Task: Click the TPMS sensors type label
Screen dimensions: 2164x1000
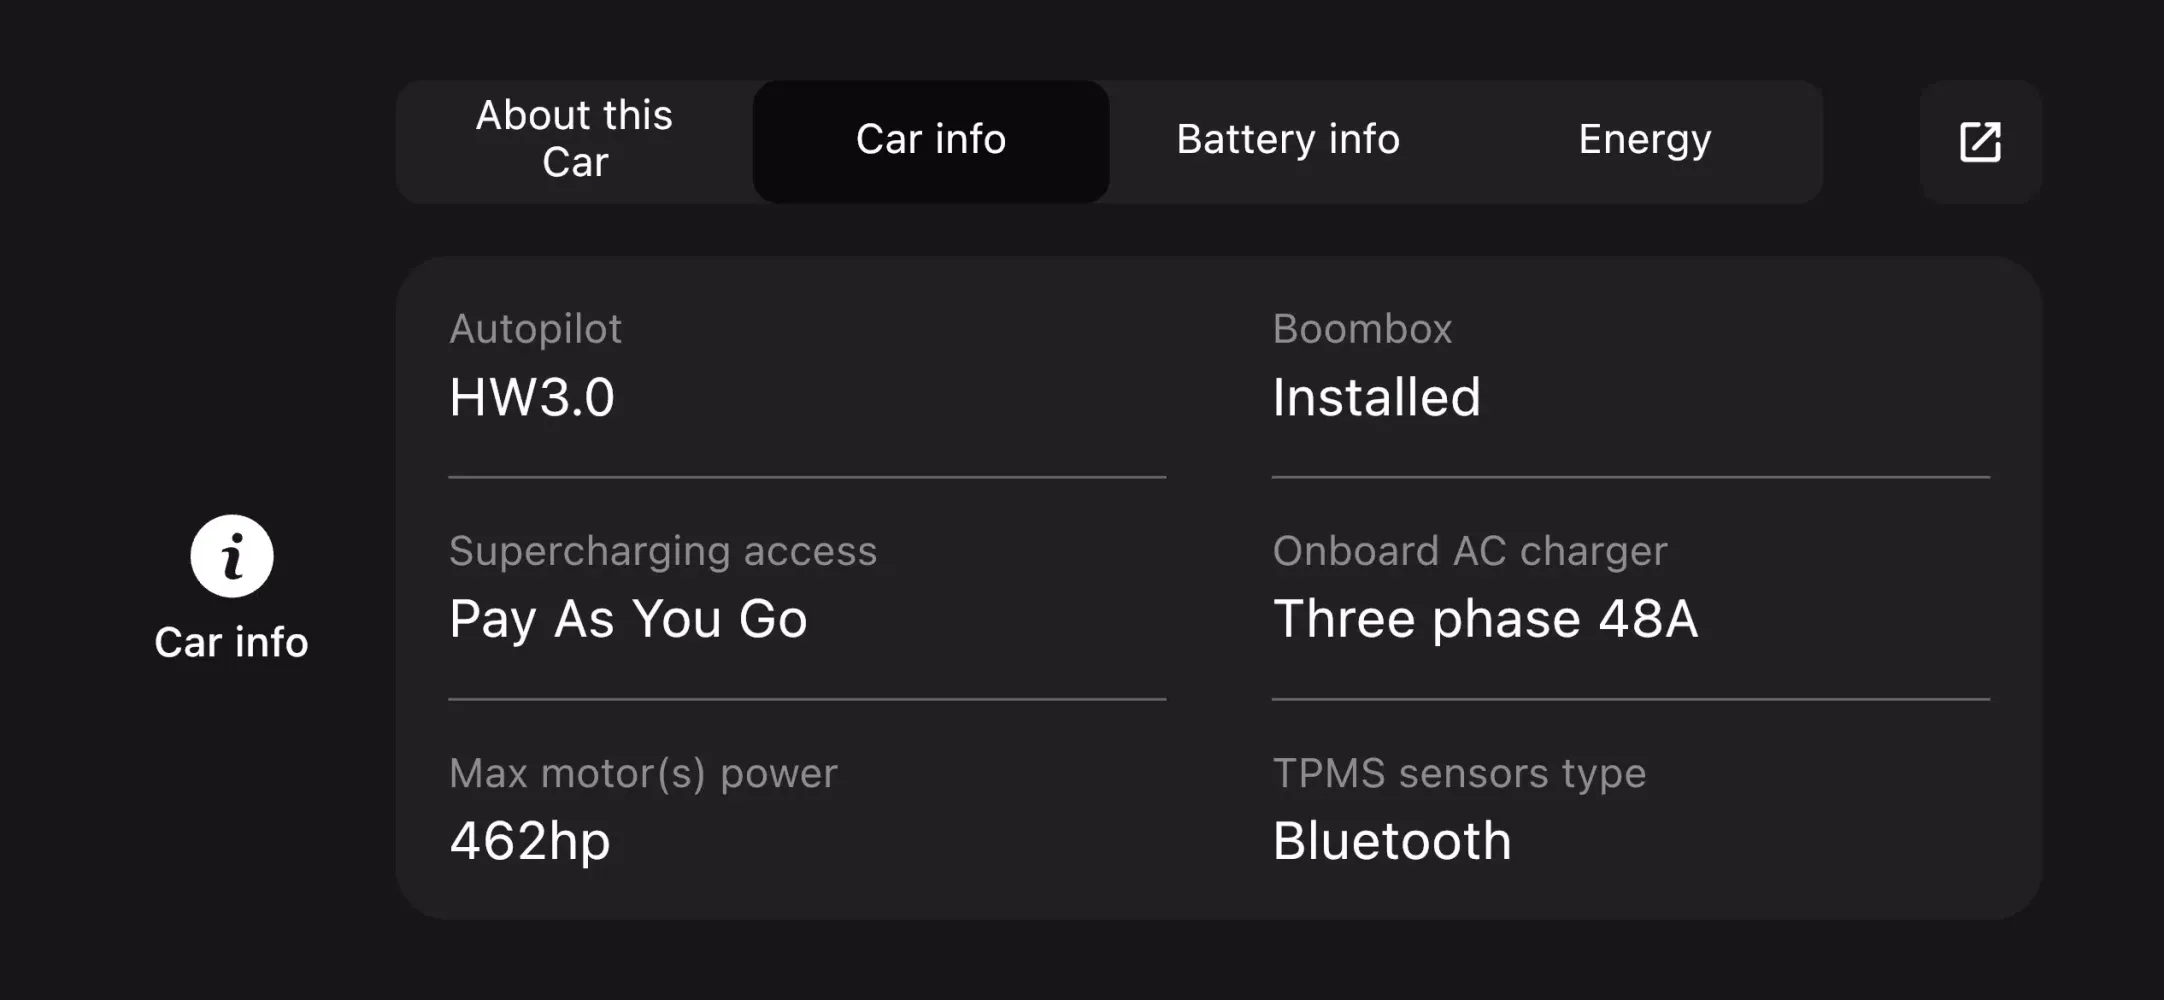Action: point(1458,772)
